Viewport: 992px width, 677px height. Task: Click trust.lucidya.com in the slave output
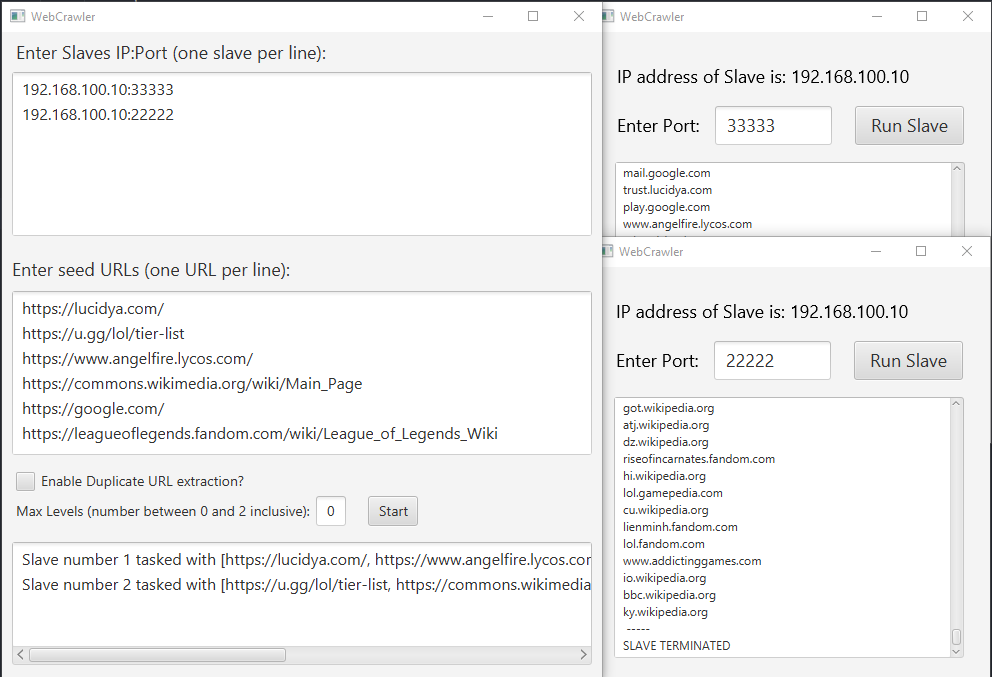(x=667, y=190)
